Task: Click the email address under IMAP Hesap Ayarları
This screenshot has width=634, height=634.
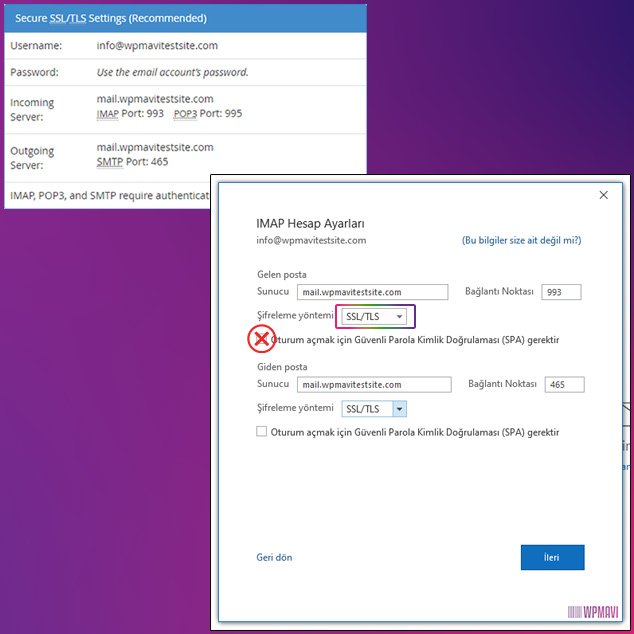Action: (x=311, y=240)
